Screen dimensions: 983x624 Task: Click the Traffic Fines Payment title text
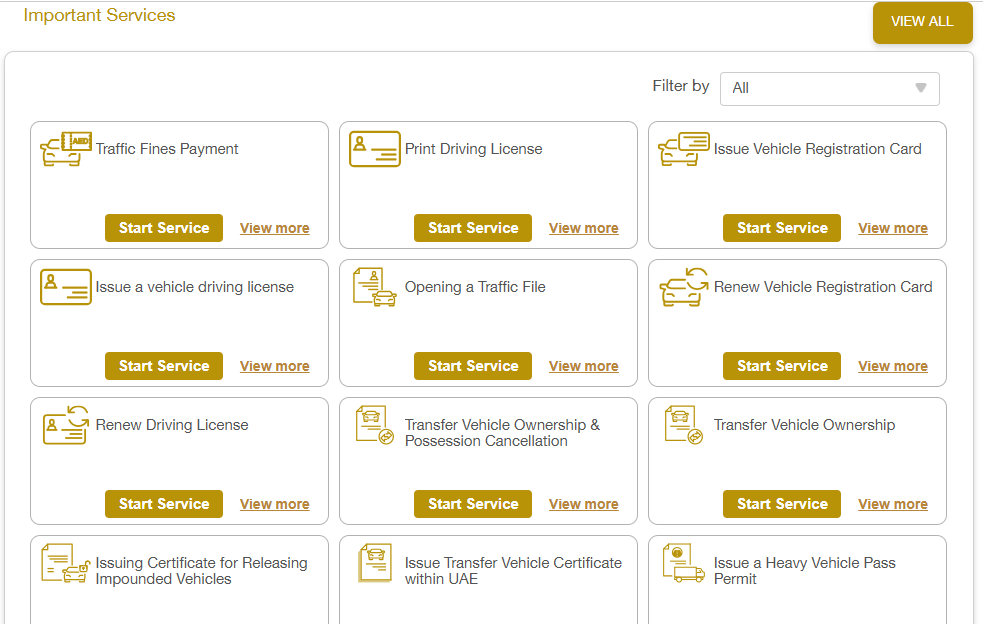click(167, 149)
